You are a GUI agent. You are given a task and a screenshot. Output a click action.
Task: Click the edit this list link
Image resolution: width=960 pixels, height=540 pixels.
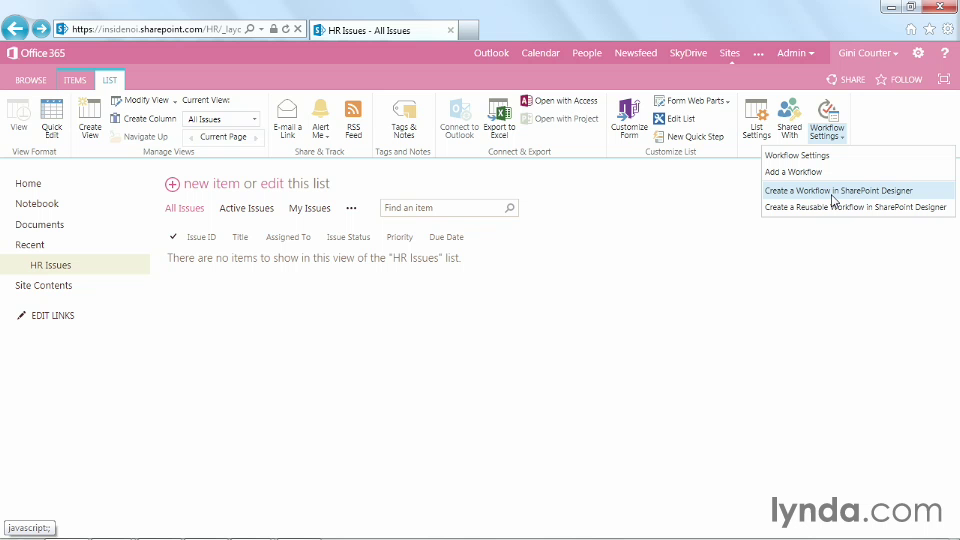[x=295, y=184]
